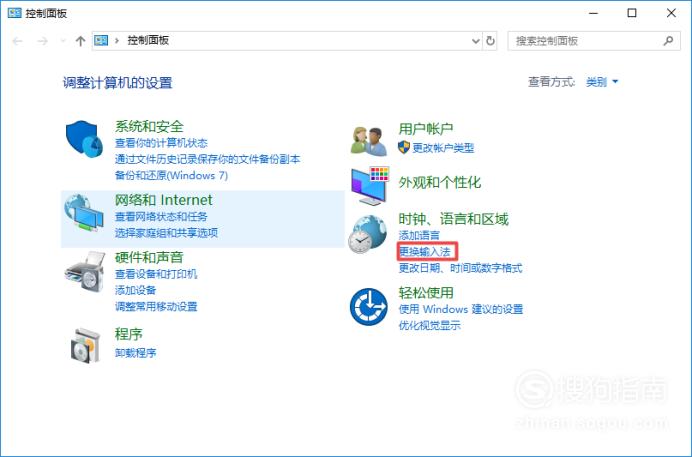The image size is (692, 457).
Task: Open 用户帐户 category heading
Action: click(x=426, y=129)
